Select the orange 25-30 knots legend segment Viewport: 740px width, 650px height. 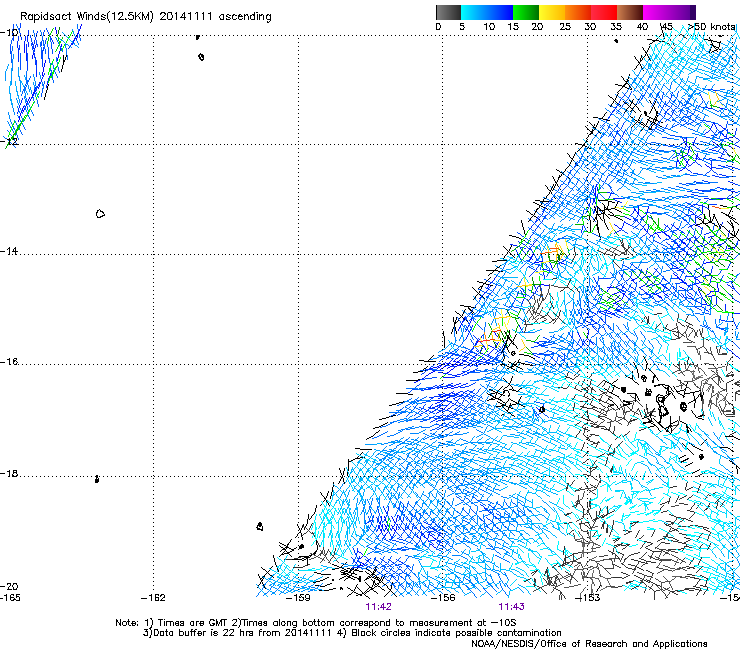point(578,12)
